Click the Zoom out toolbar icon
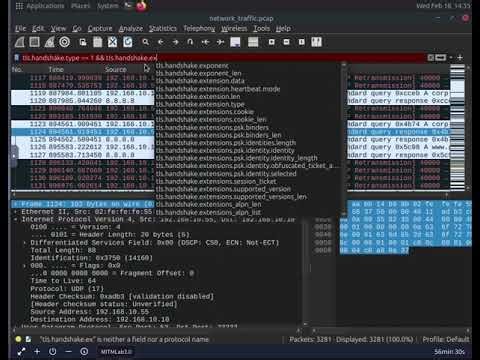Image resolution: width=480 pixels, height=360 pixels. tap(287, 42)
